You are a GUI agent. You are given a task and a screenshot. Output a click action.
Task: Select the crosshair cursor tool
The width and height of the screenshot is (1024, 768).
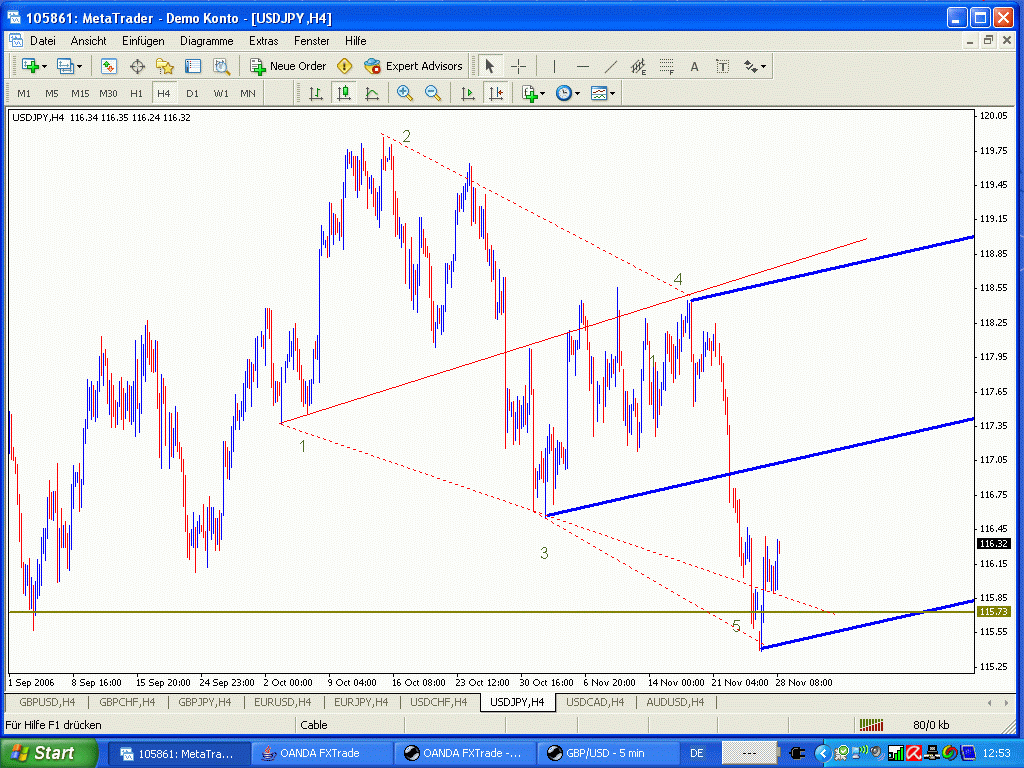(519, 66)
